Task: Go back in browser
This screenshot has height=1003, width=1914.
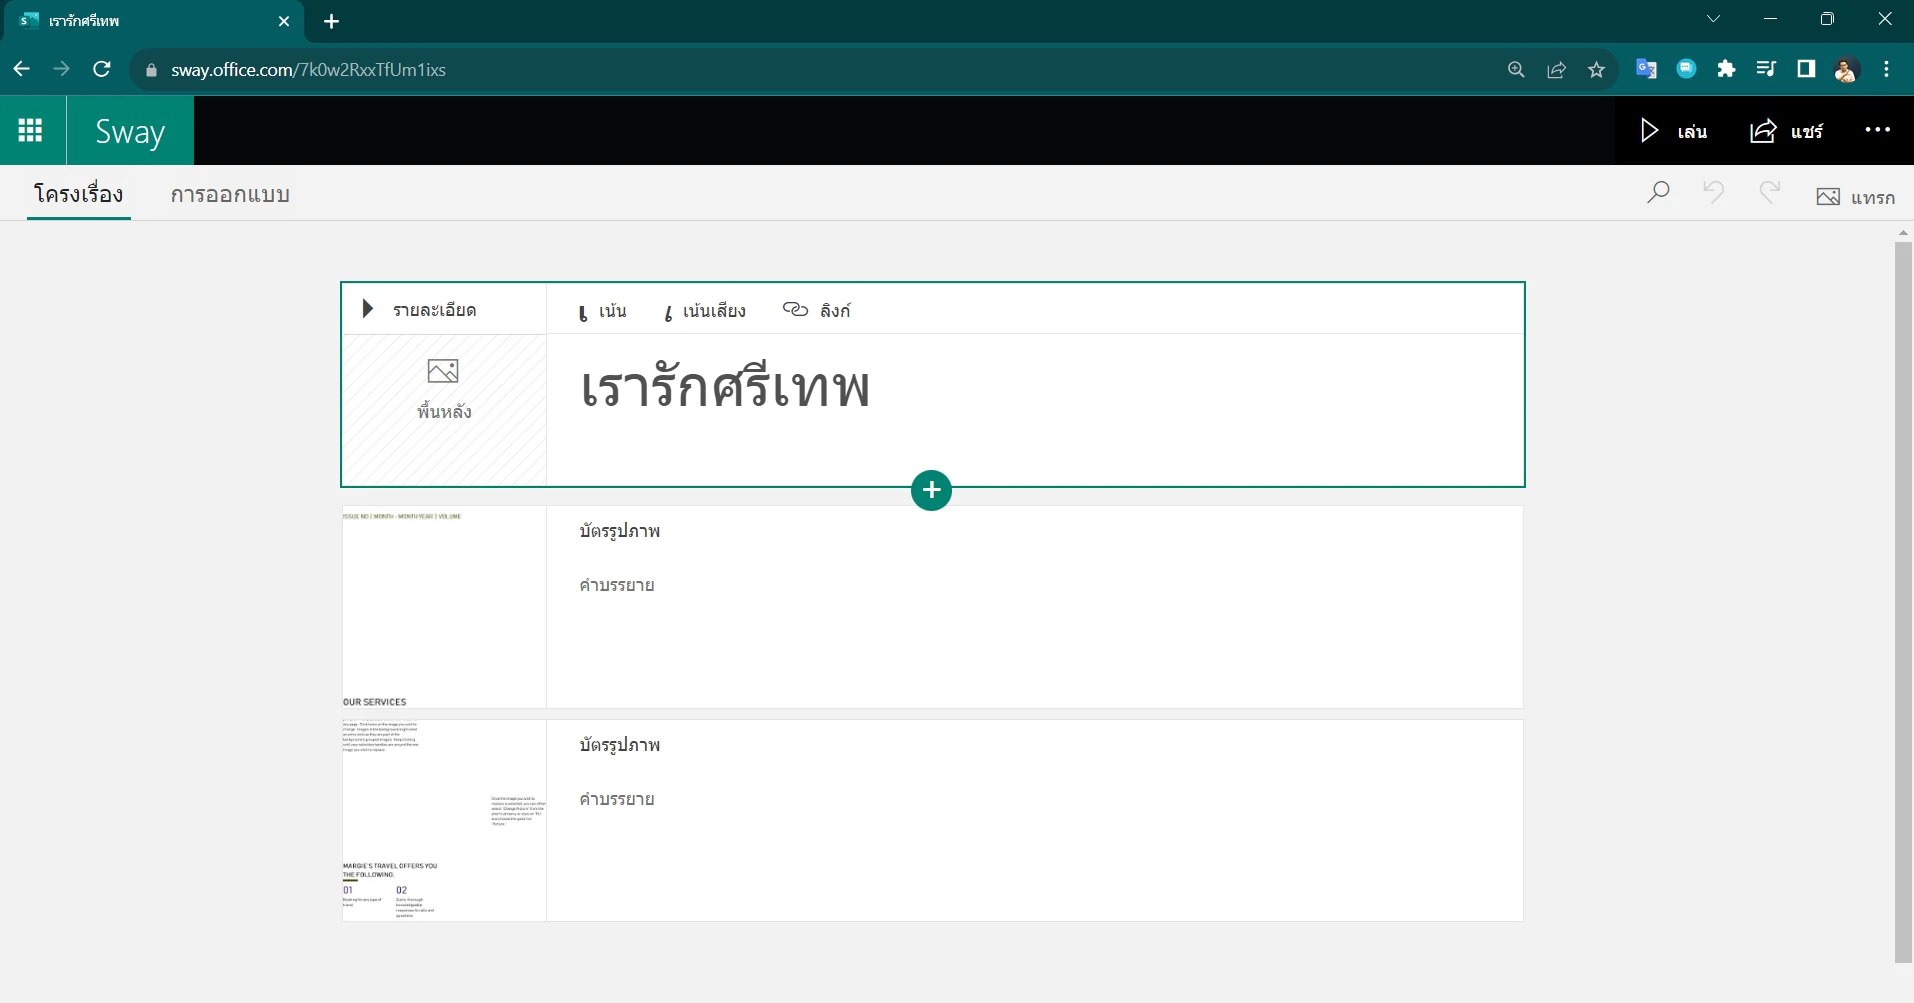Action: (x=21, y=69)
